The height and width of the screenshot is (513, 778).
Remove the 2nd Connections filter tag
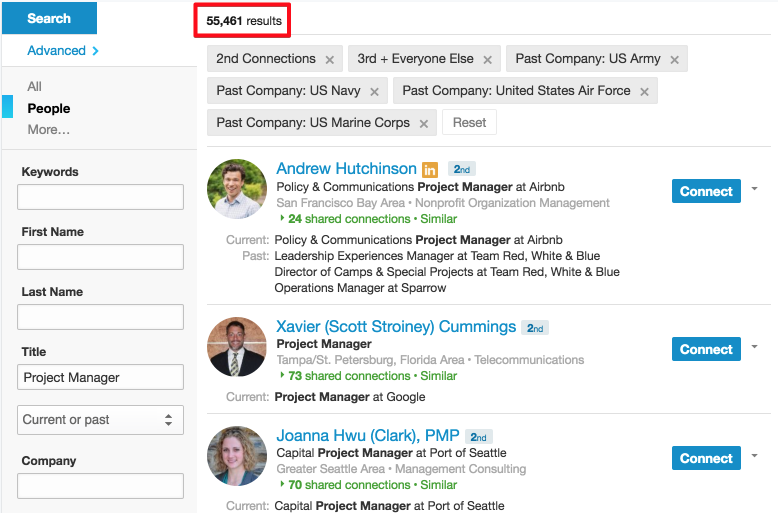coord(330,60)
